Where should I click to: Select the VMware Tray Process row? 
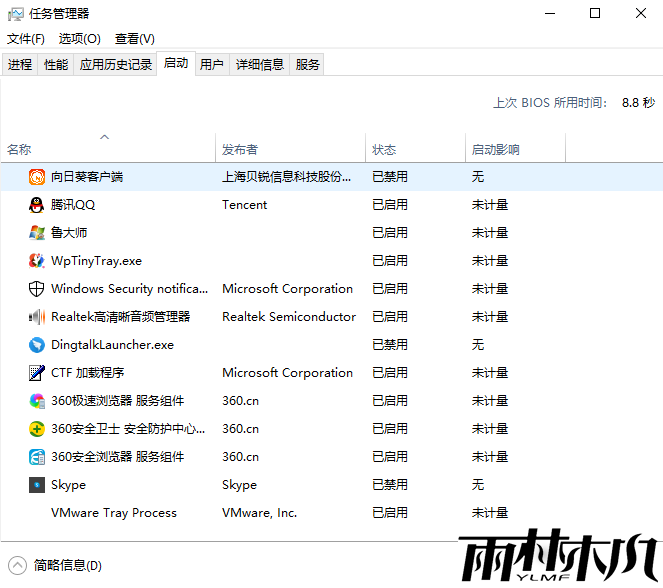point(113,513)
